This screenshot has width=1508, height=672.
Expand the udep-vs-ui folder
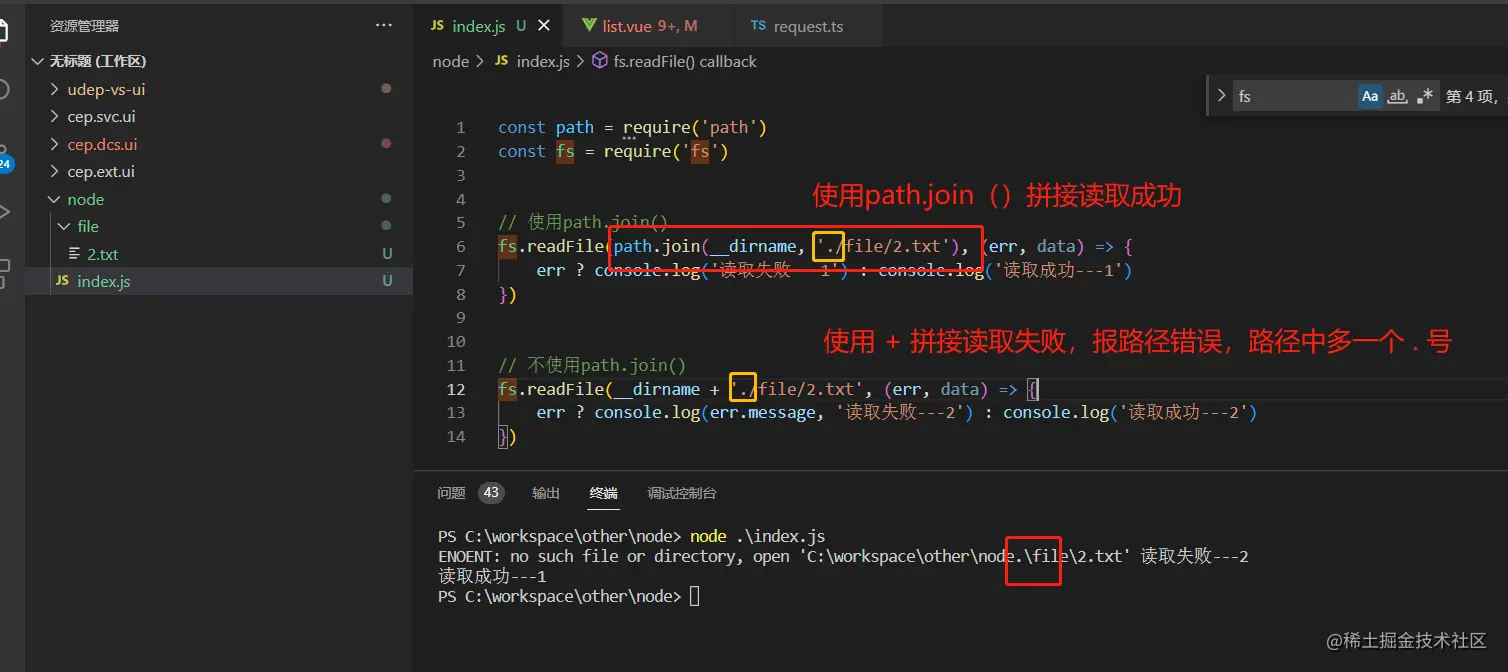(56, 89)
